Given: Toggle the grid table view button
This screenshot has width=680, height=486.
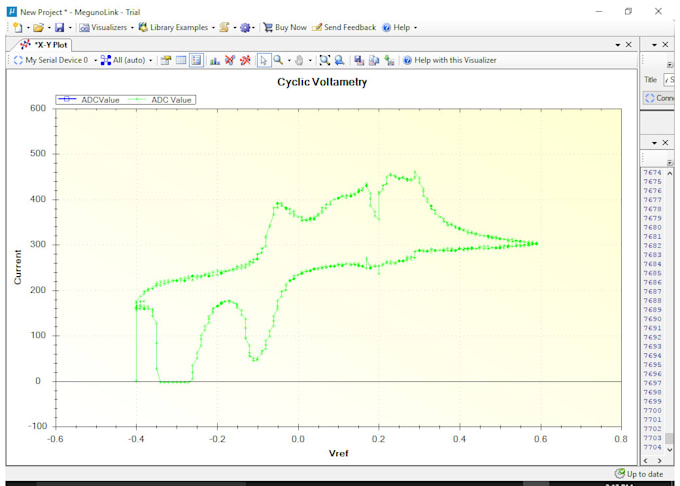Looking at the screenshot, I should point(181,61).
